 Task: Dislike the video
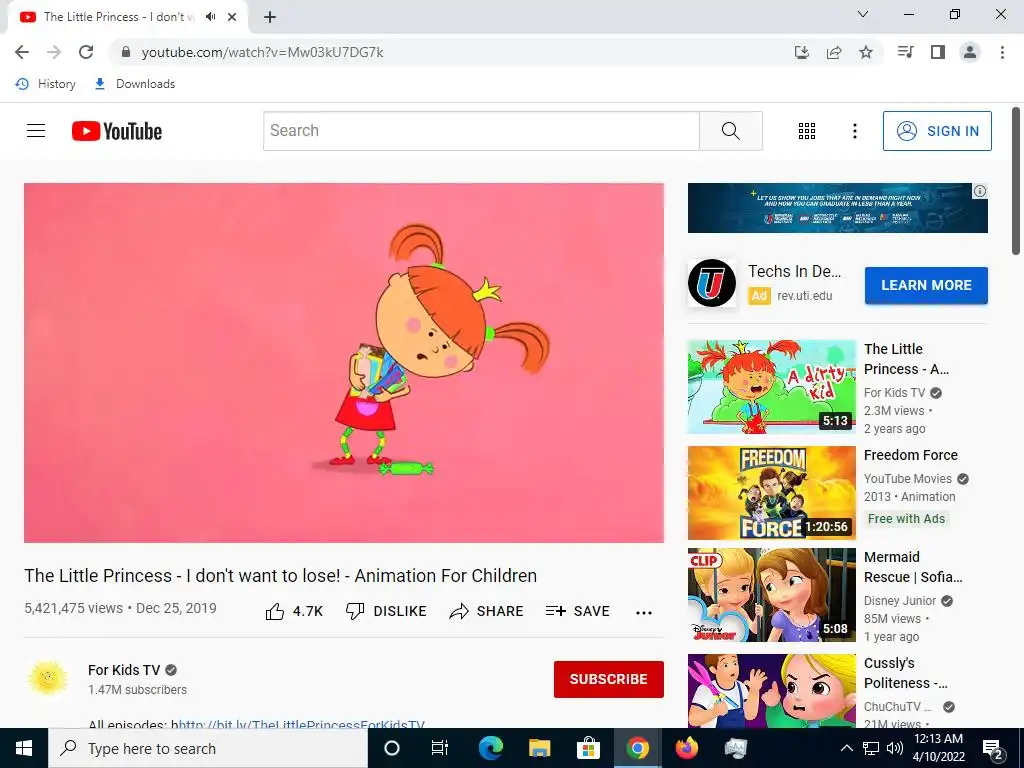386,611
